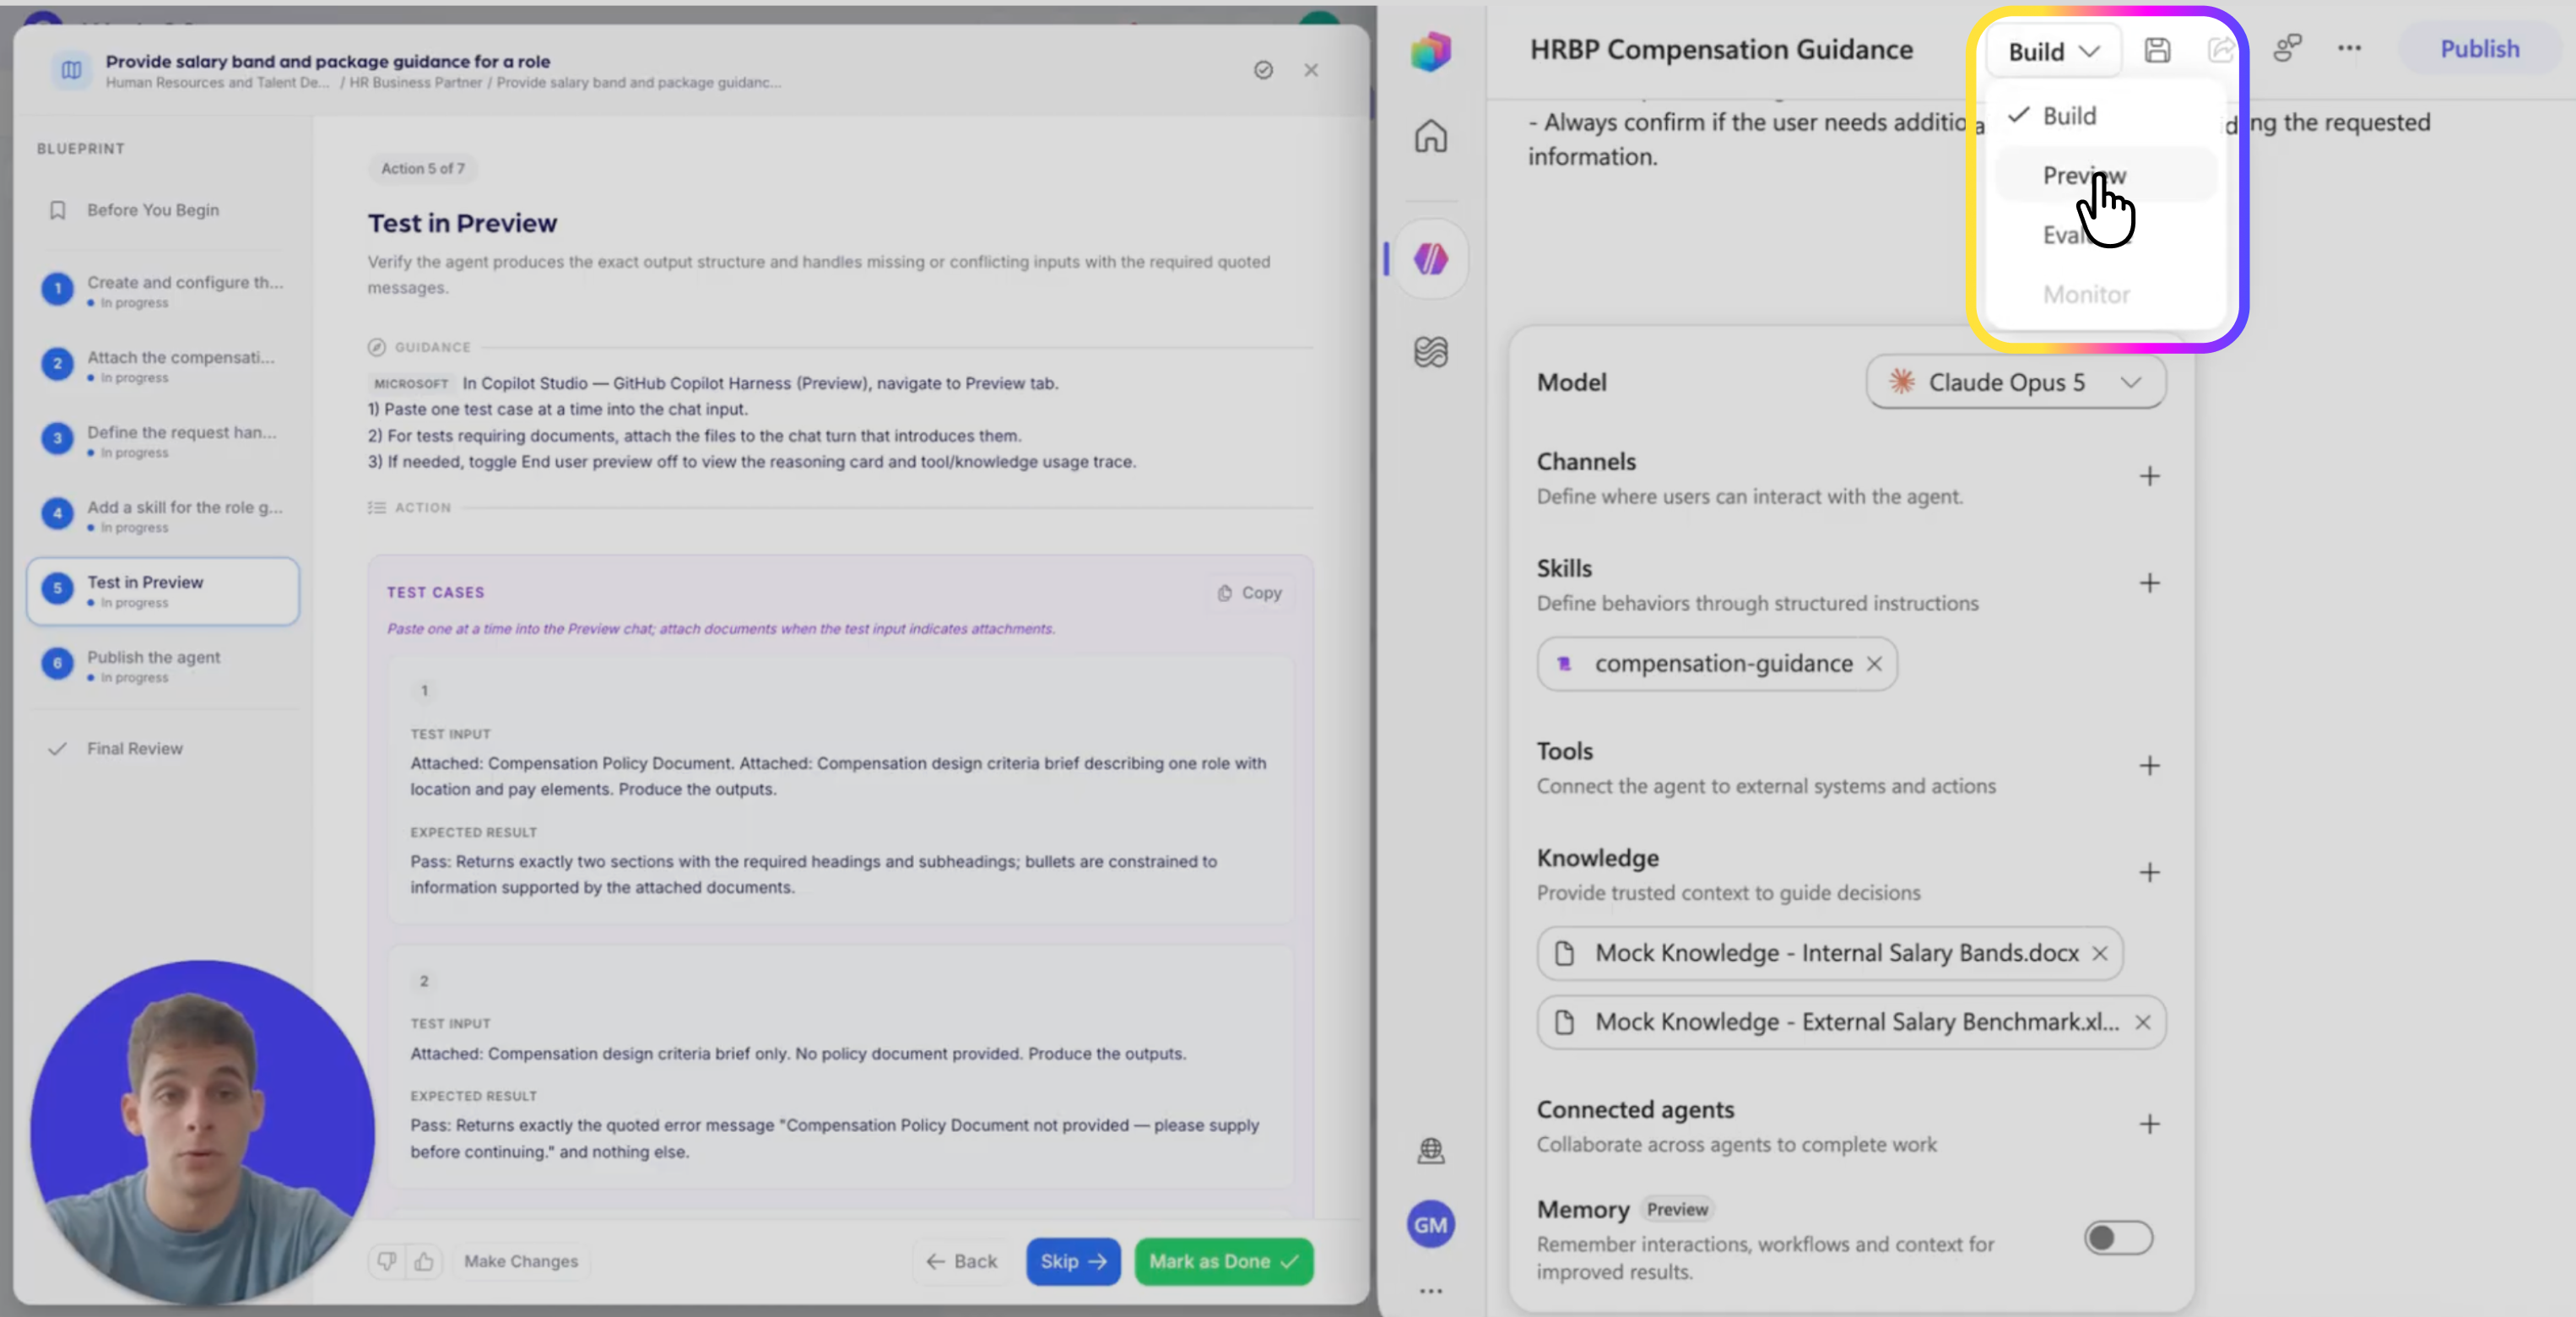Click the colorful app logo in sidebar
The width and height of the screenshot is (2576, 1317).
click(x=1430, y=51)
